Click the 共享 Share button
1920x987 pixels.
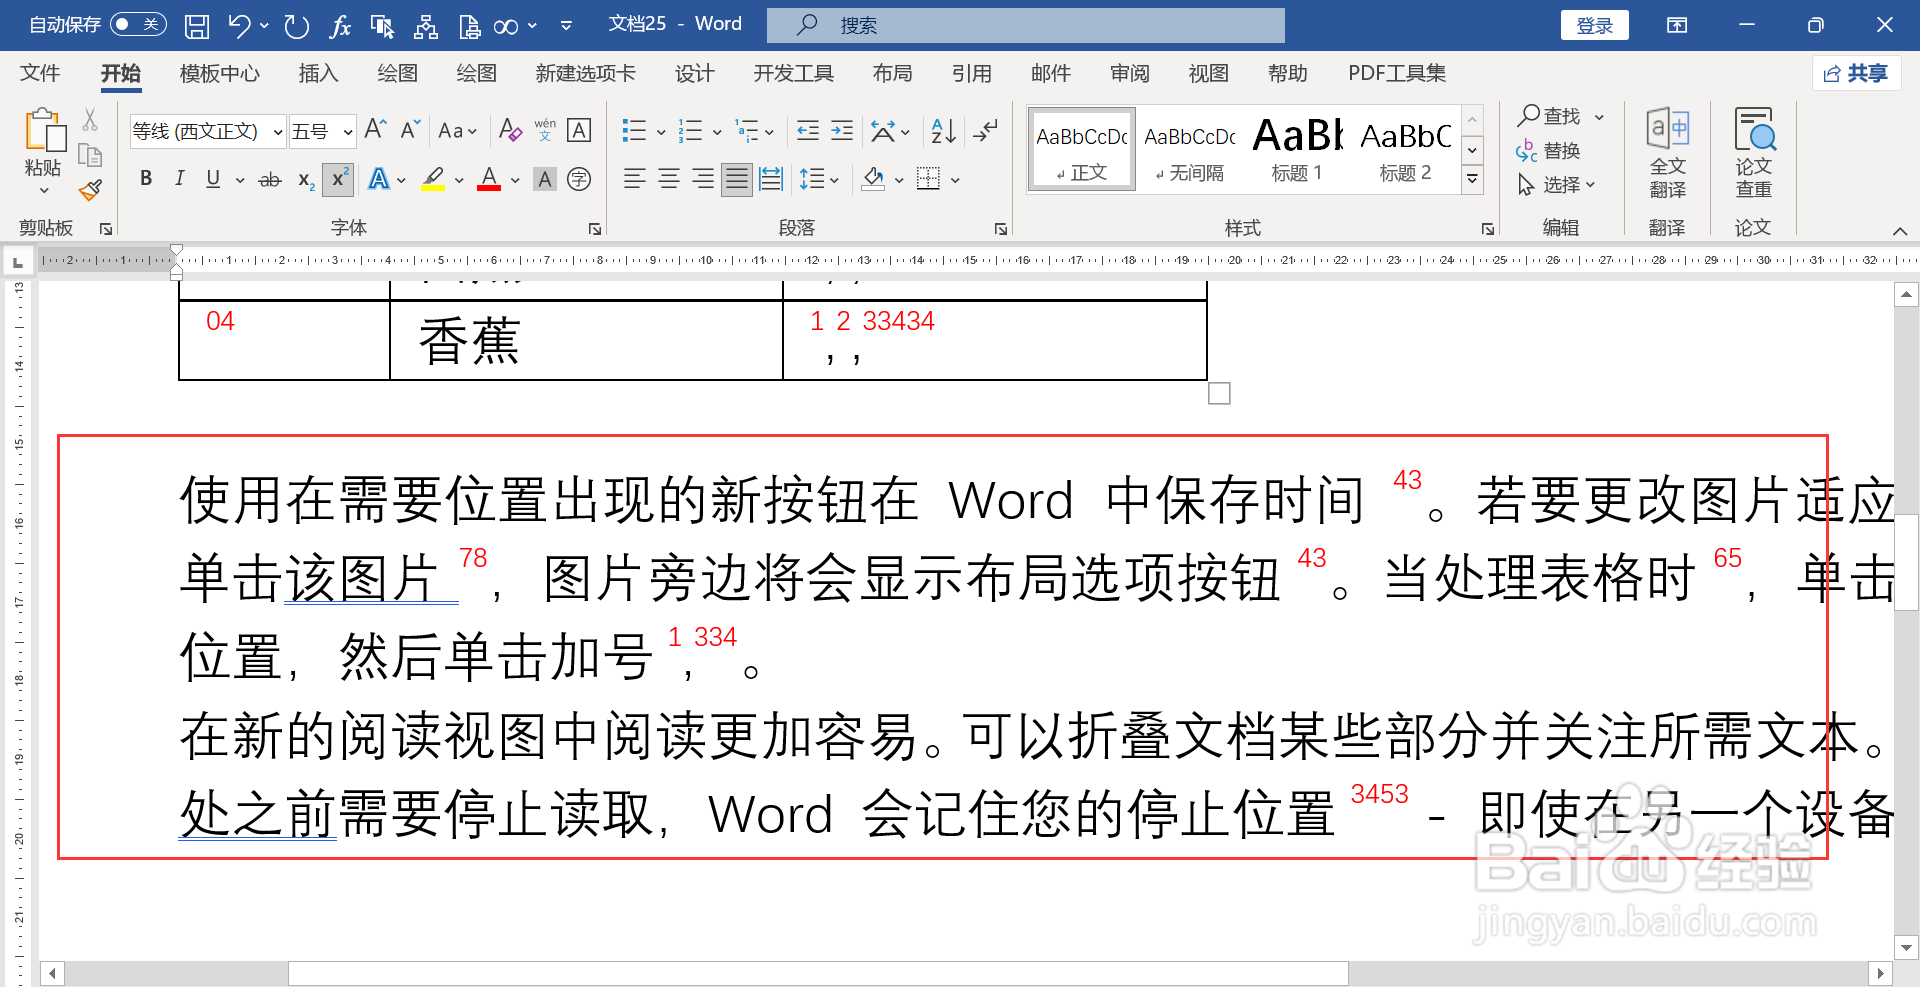[1856, 73]
